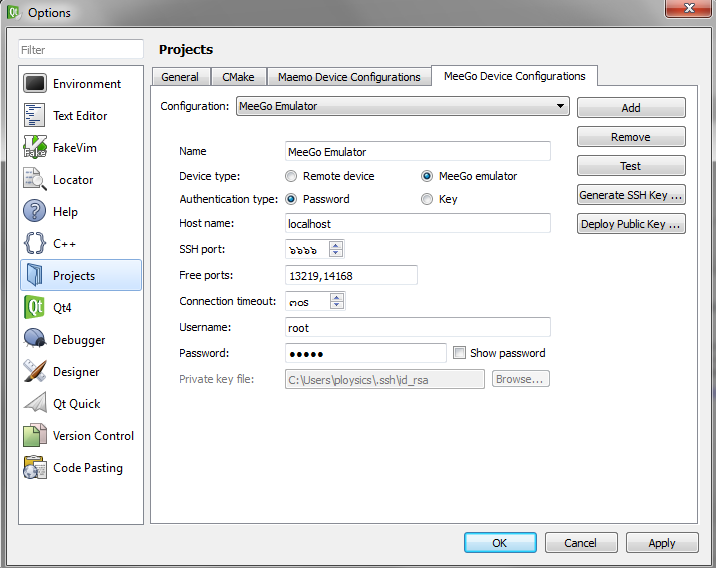Click the Add button
716x568 pixels.
point(631,108)
